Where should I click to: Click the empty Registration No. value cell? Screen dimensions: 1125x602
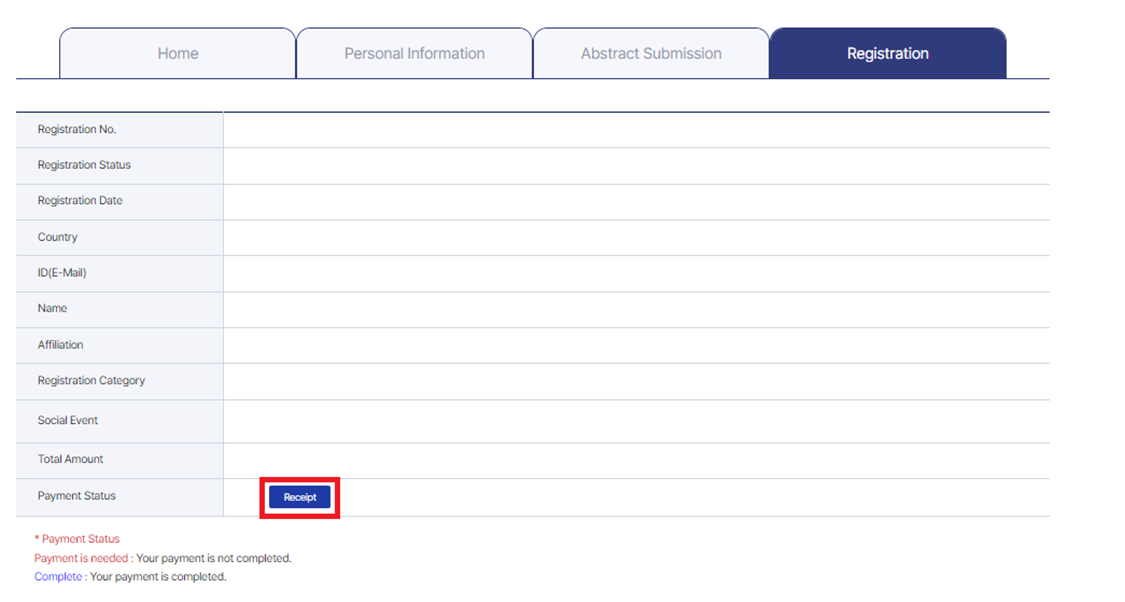[636, 130]
